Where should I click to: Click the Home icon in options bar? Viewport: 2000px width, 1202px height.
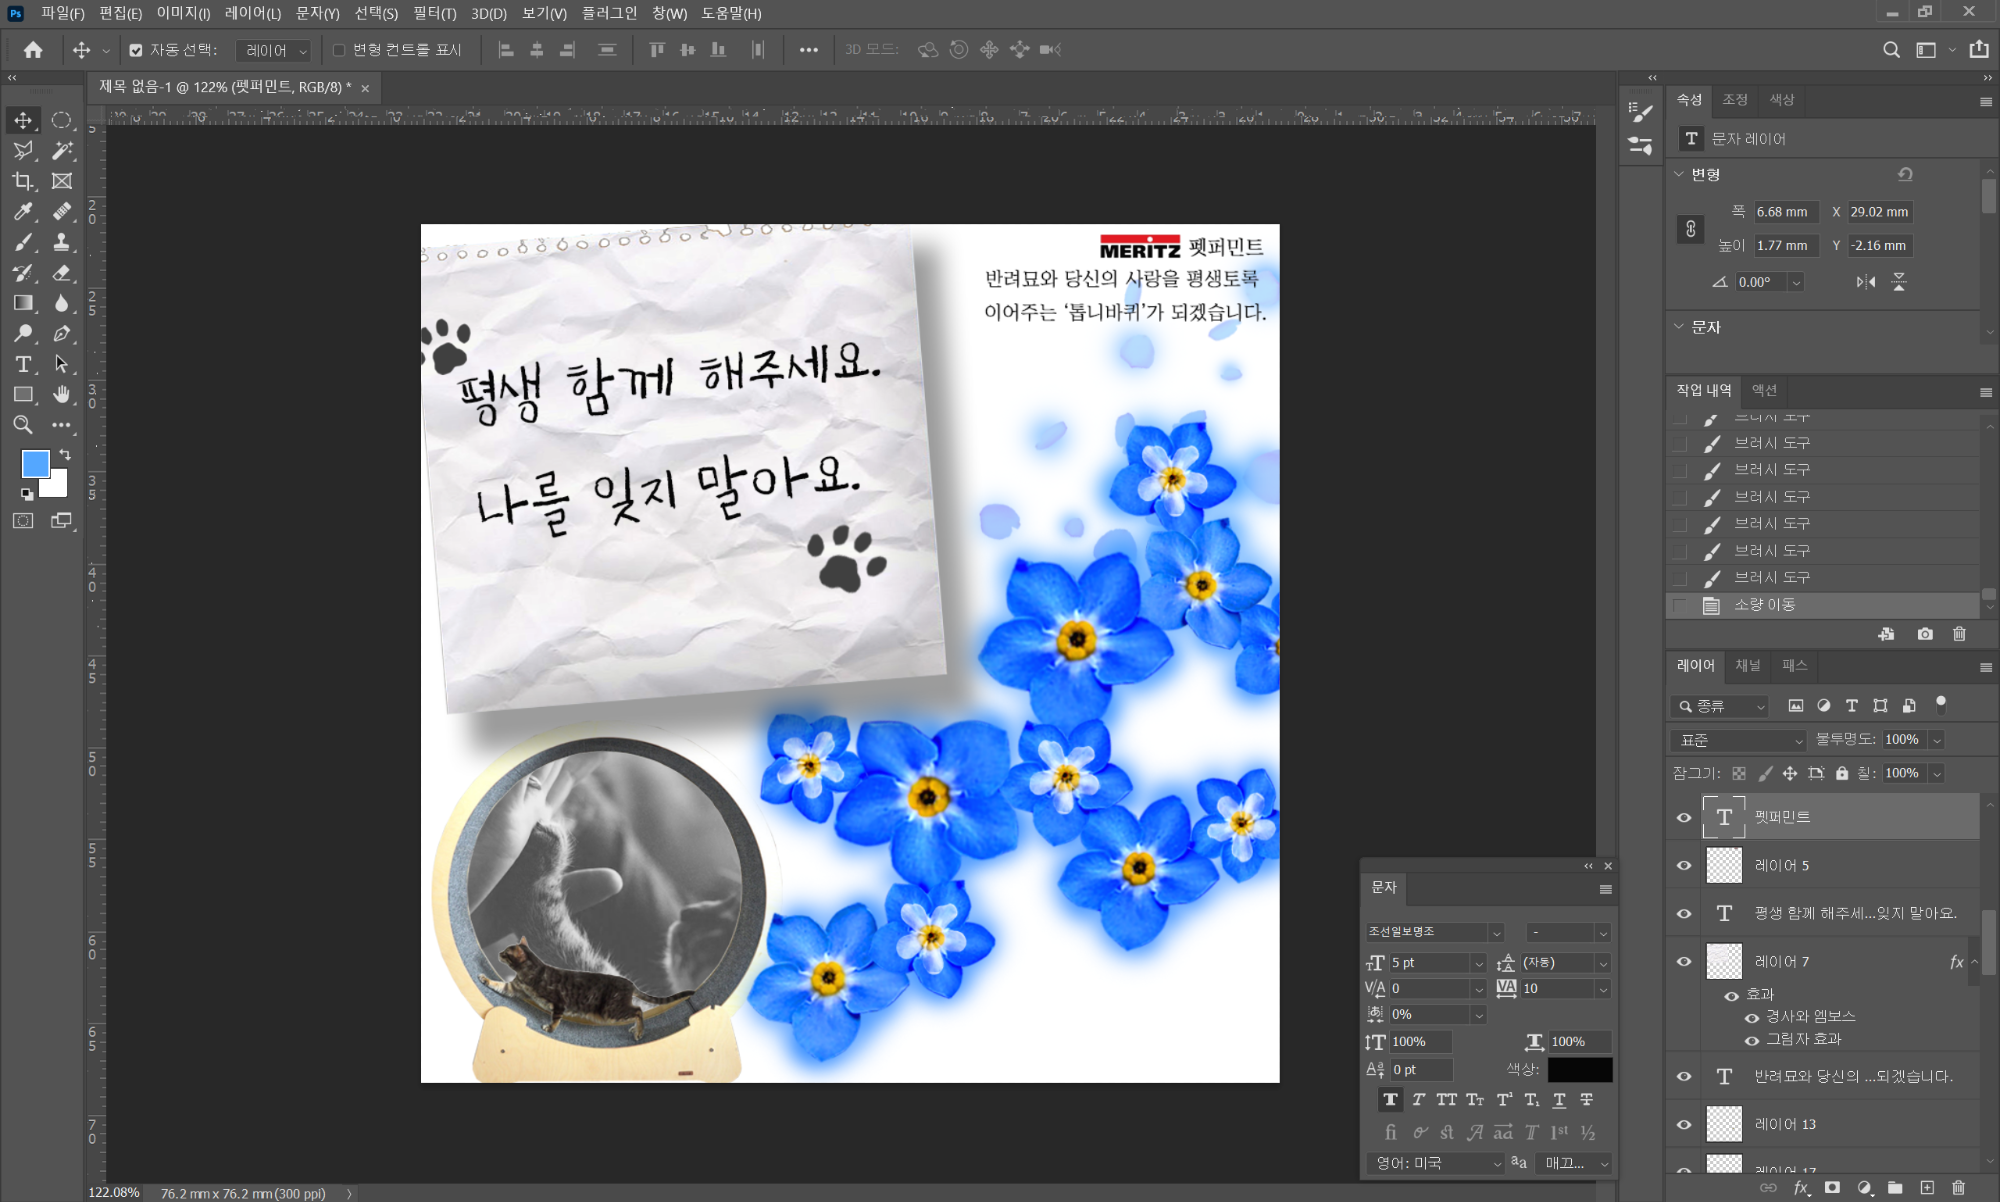click(33, 49)
